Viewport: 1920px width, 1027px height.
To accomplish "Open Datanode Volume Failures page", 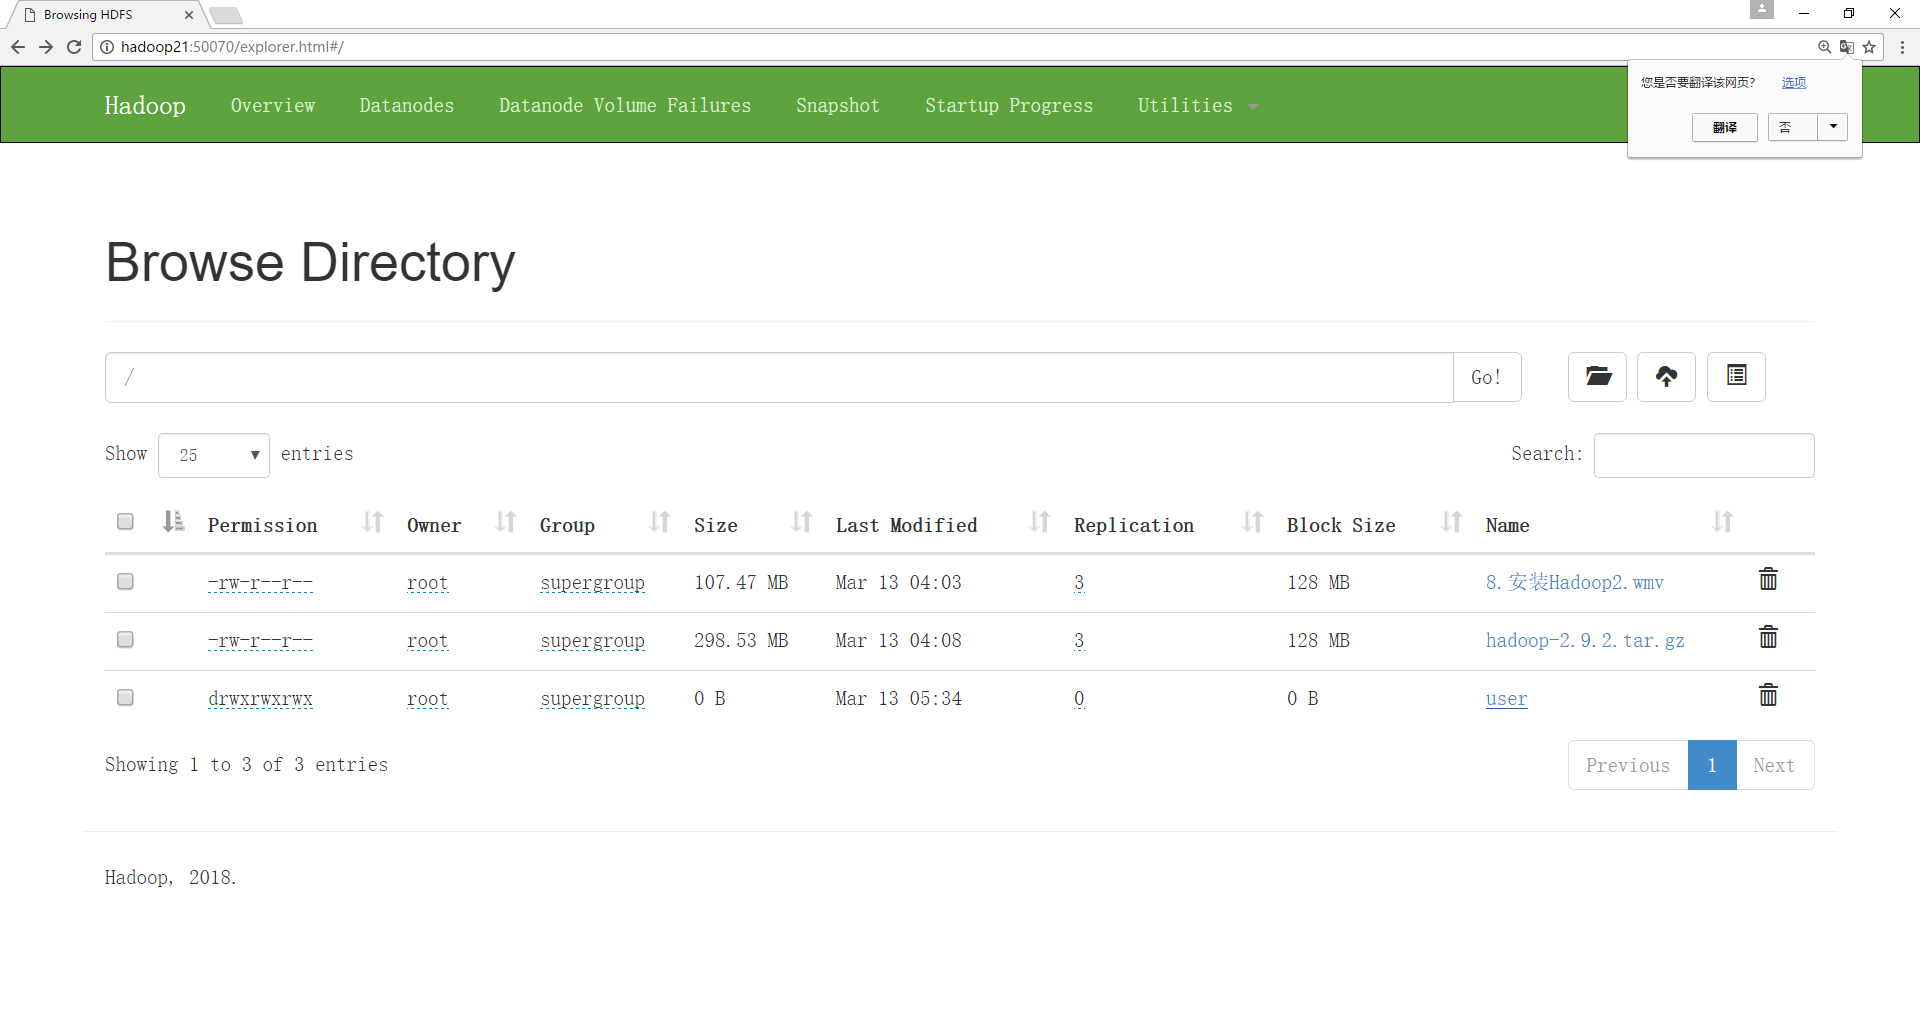I will pos(625,106).
